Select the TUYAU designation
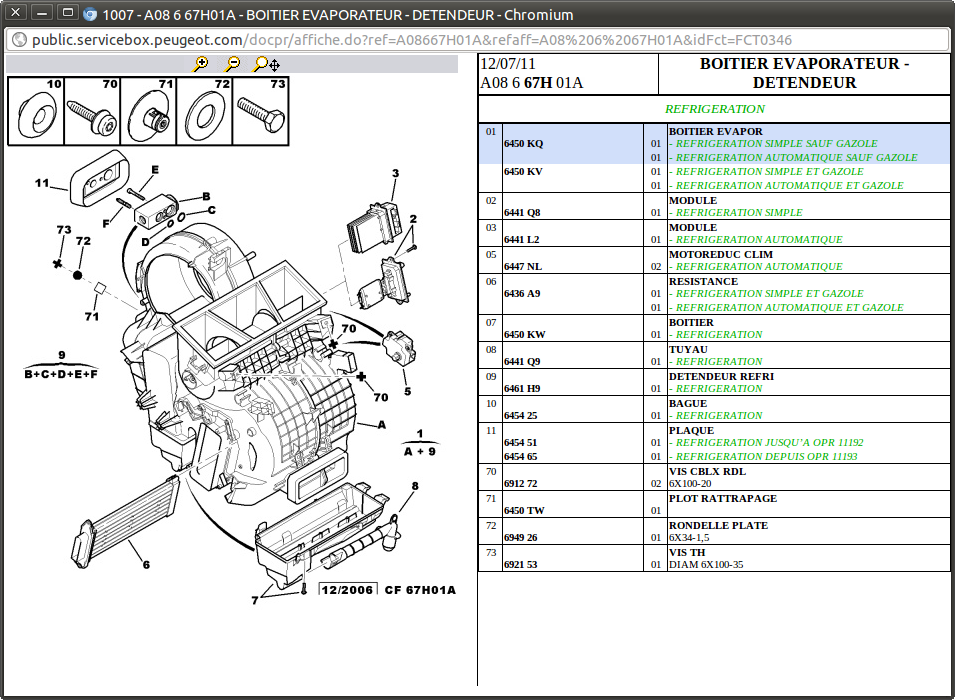955x700 pixels. 688,350
